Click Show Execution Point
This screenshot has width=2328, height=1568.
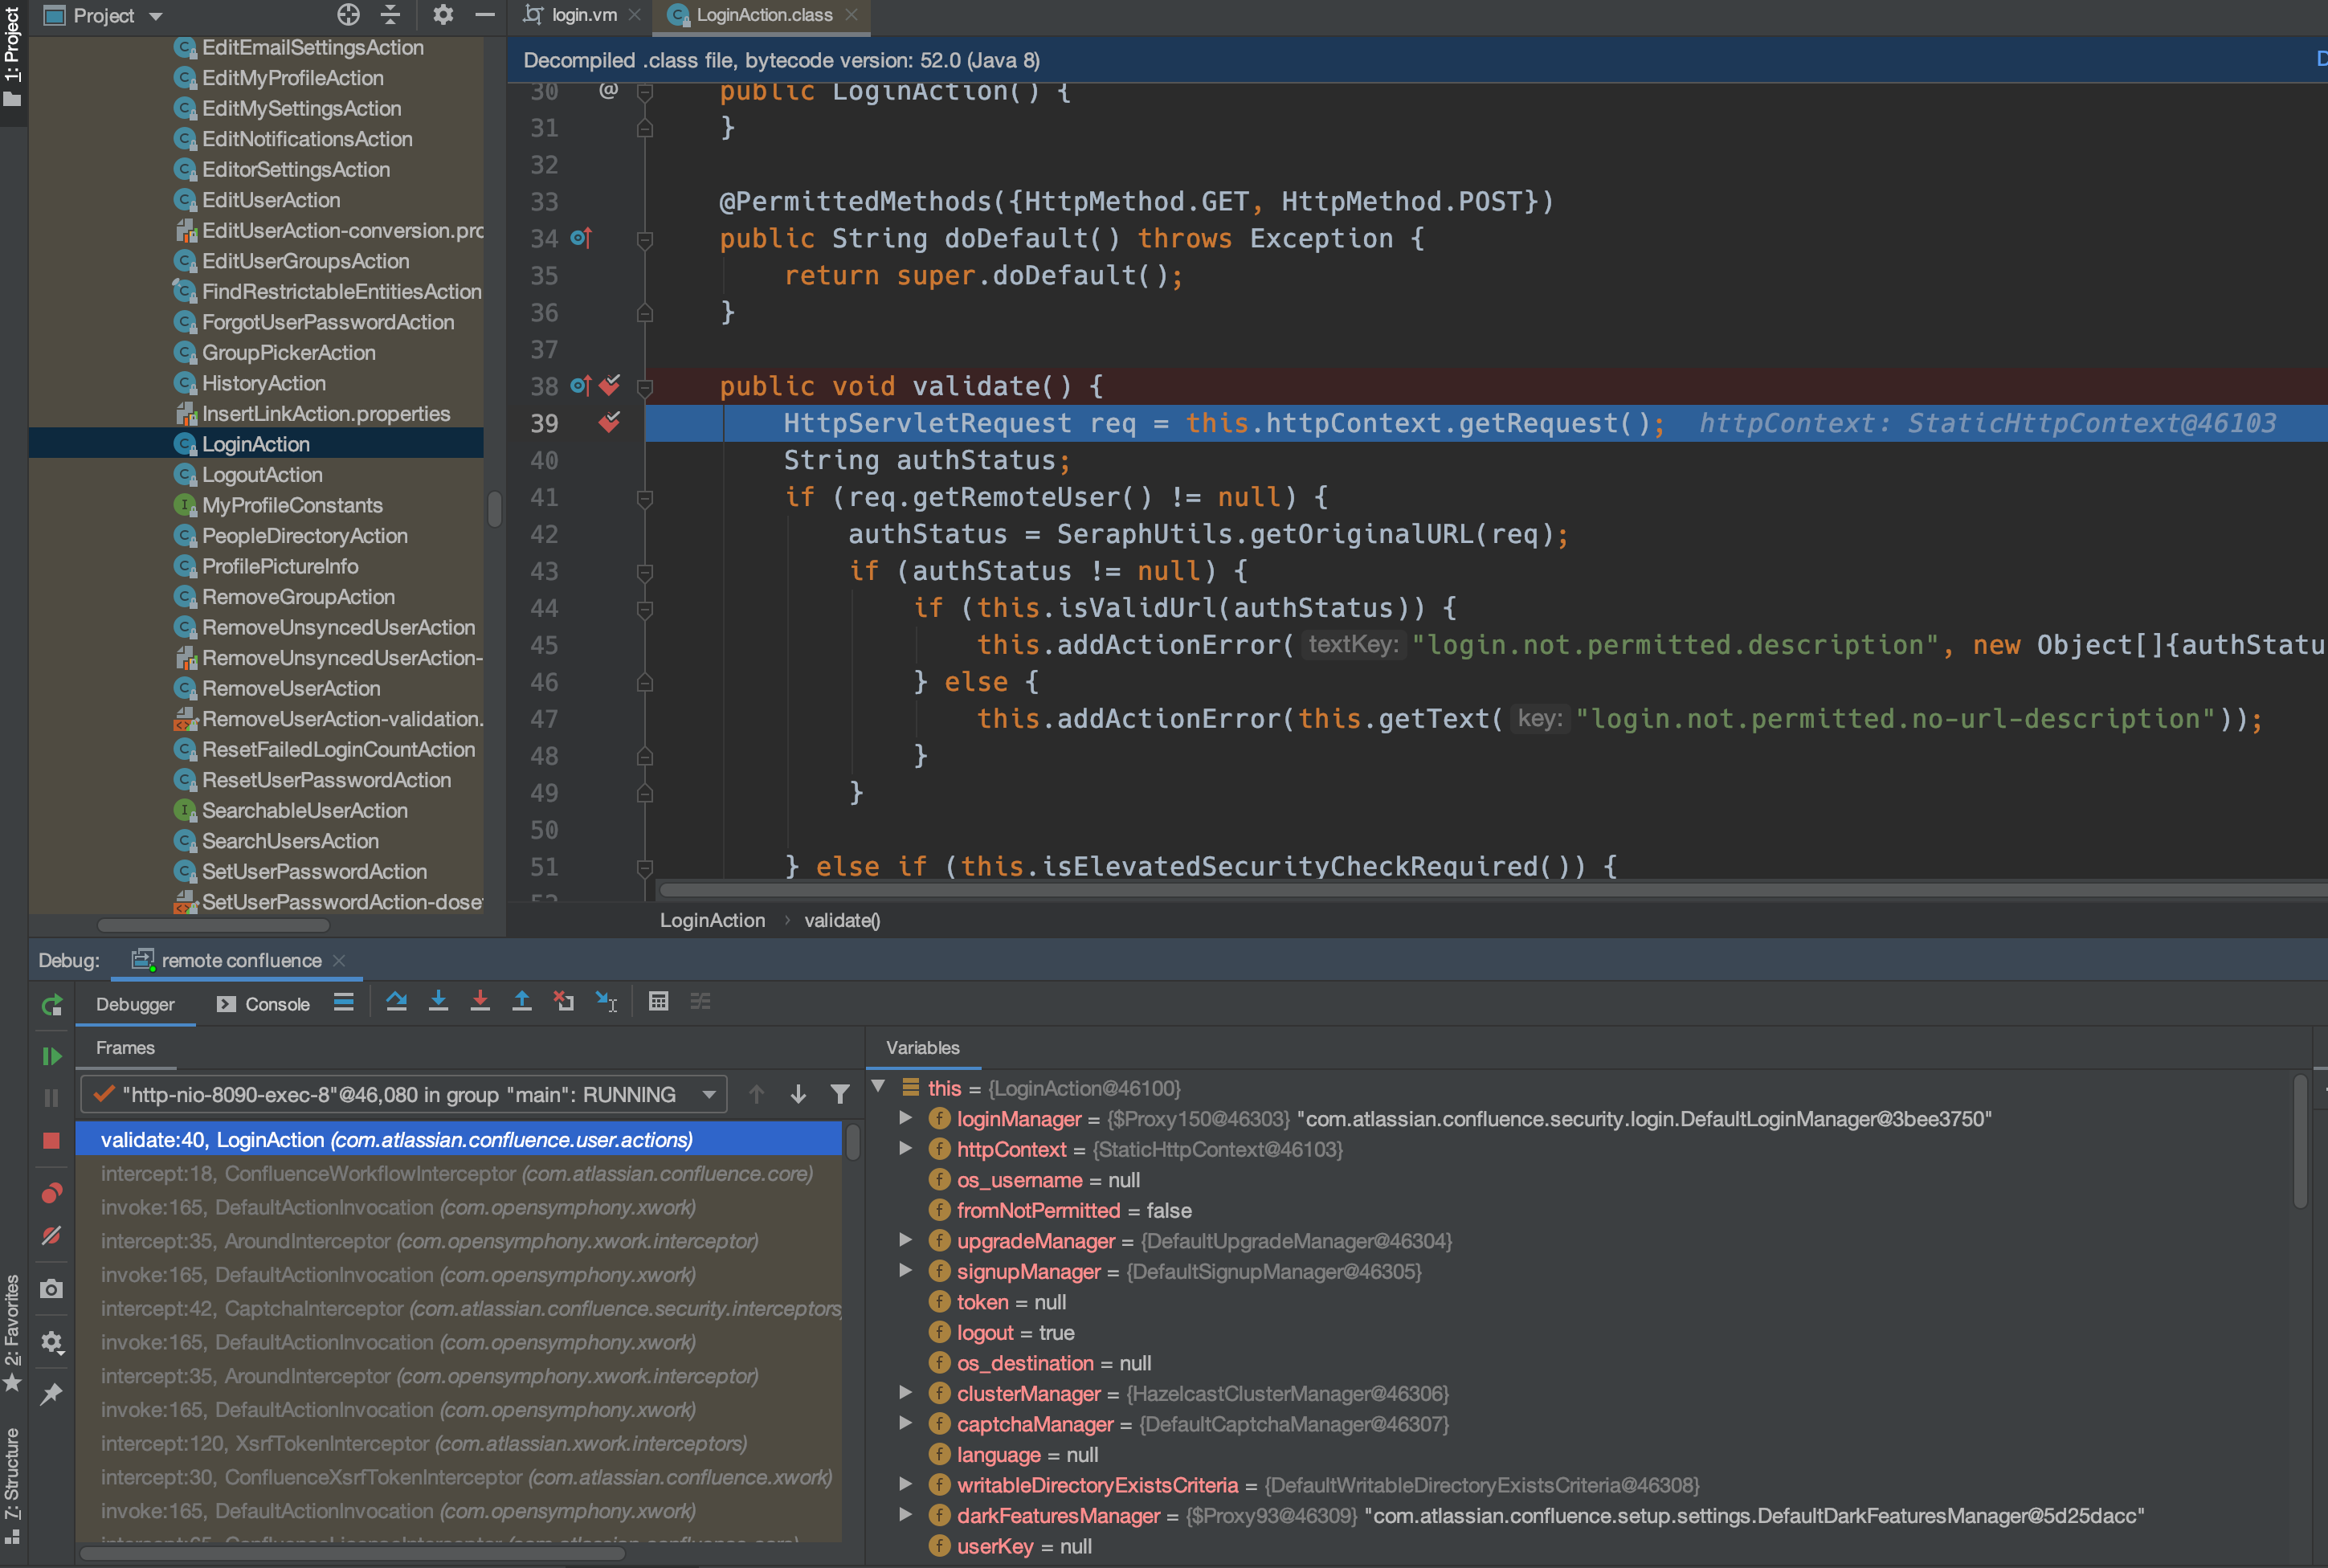(344, 1002)
